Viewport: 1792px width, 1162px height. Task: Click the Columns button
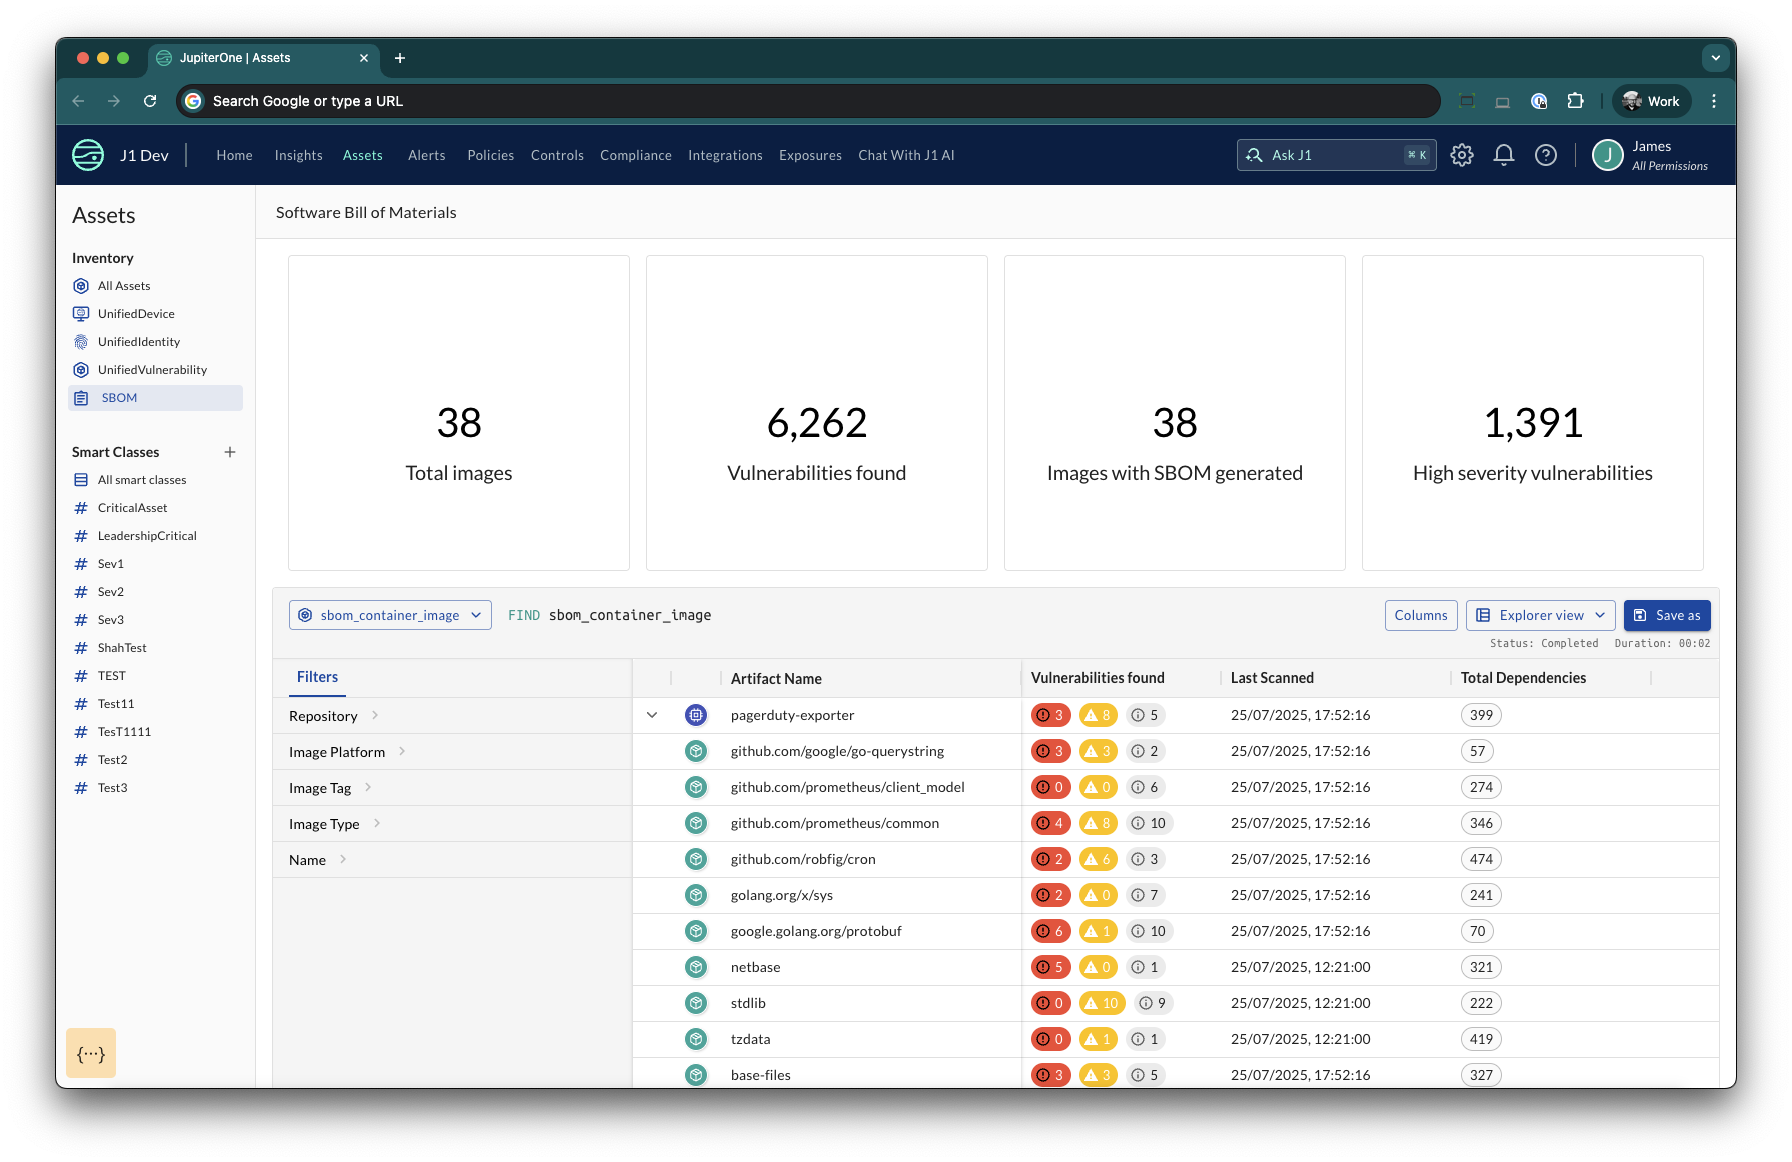(x=1421, y=615)
